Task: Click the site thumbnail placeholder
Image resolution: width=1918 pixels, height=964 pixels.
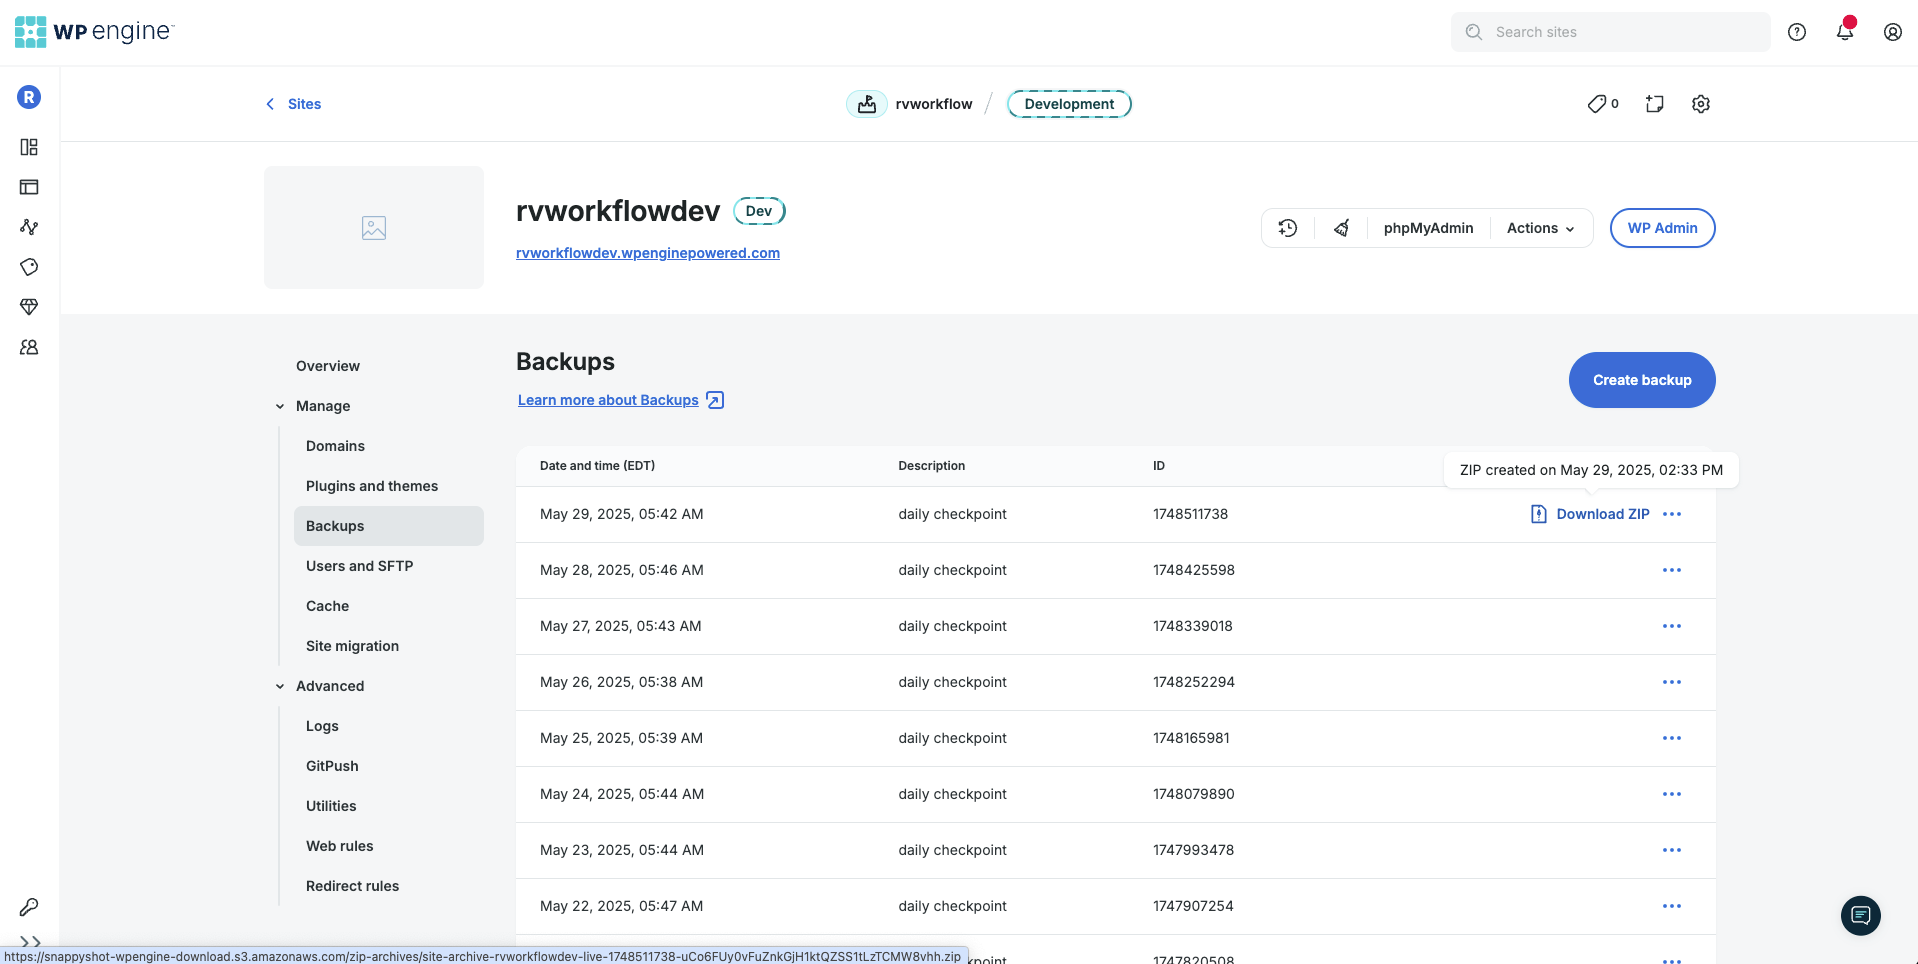Action: (374, 228)
